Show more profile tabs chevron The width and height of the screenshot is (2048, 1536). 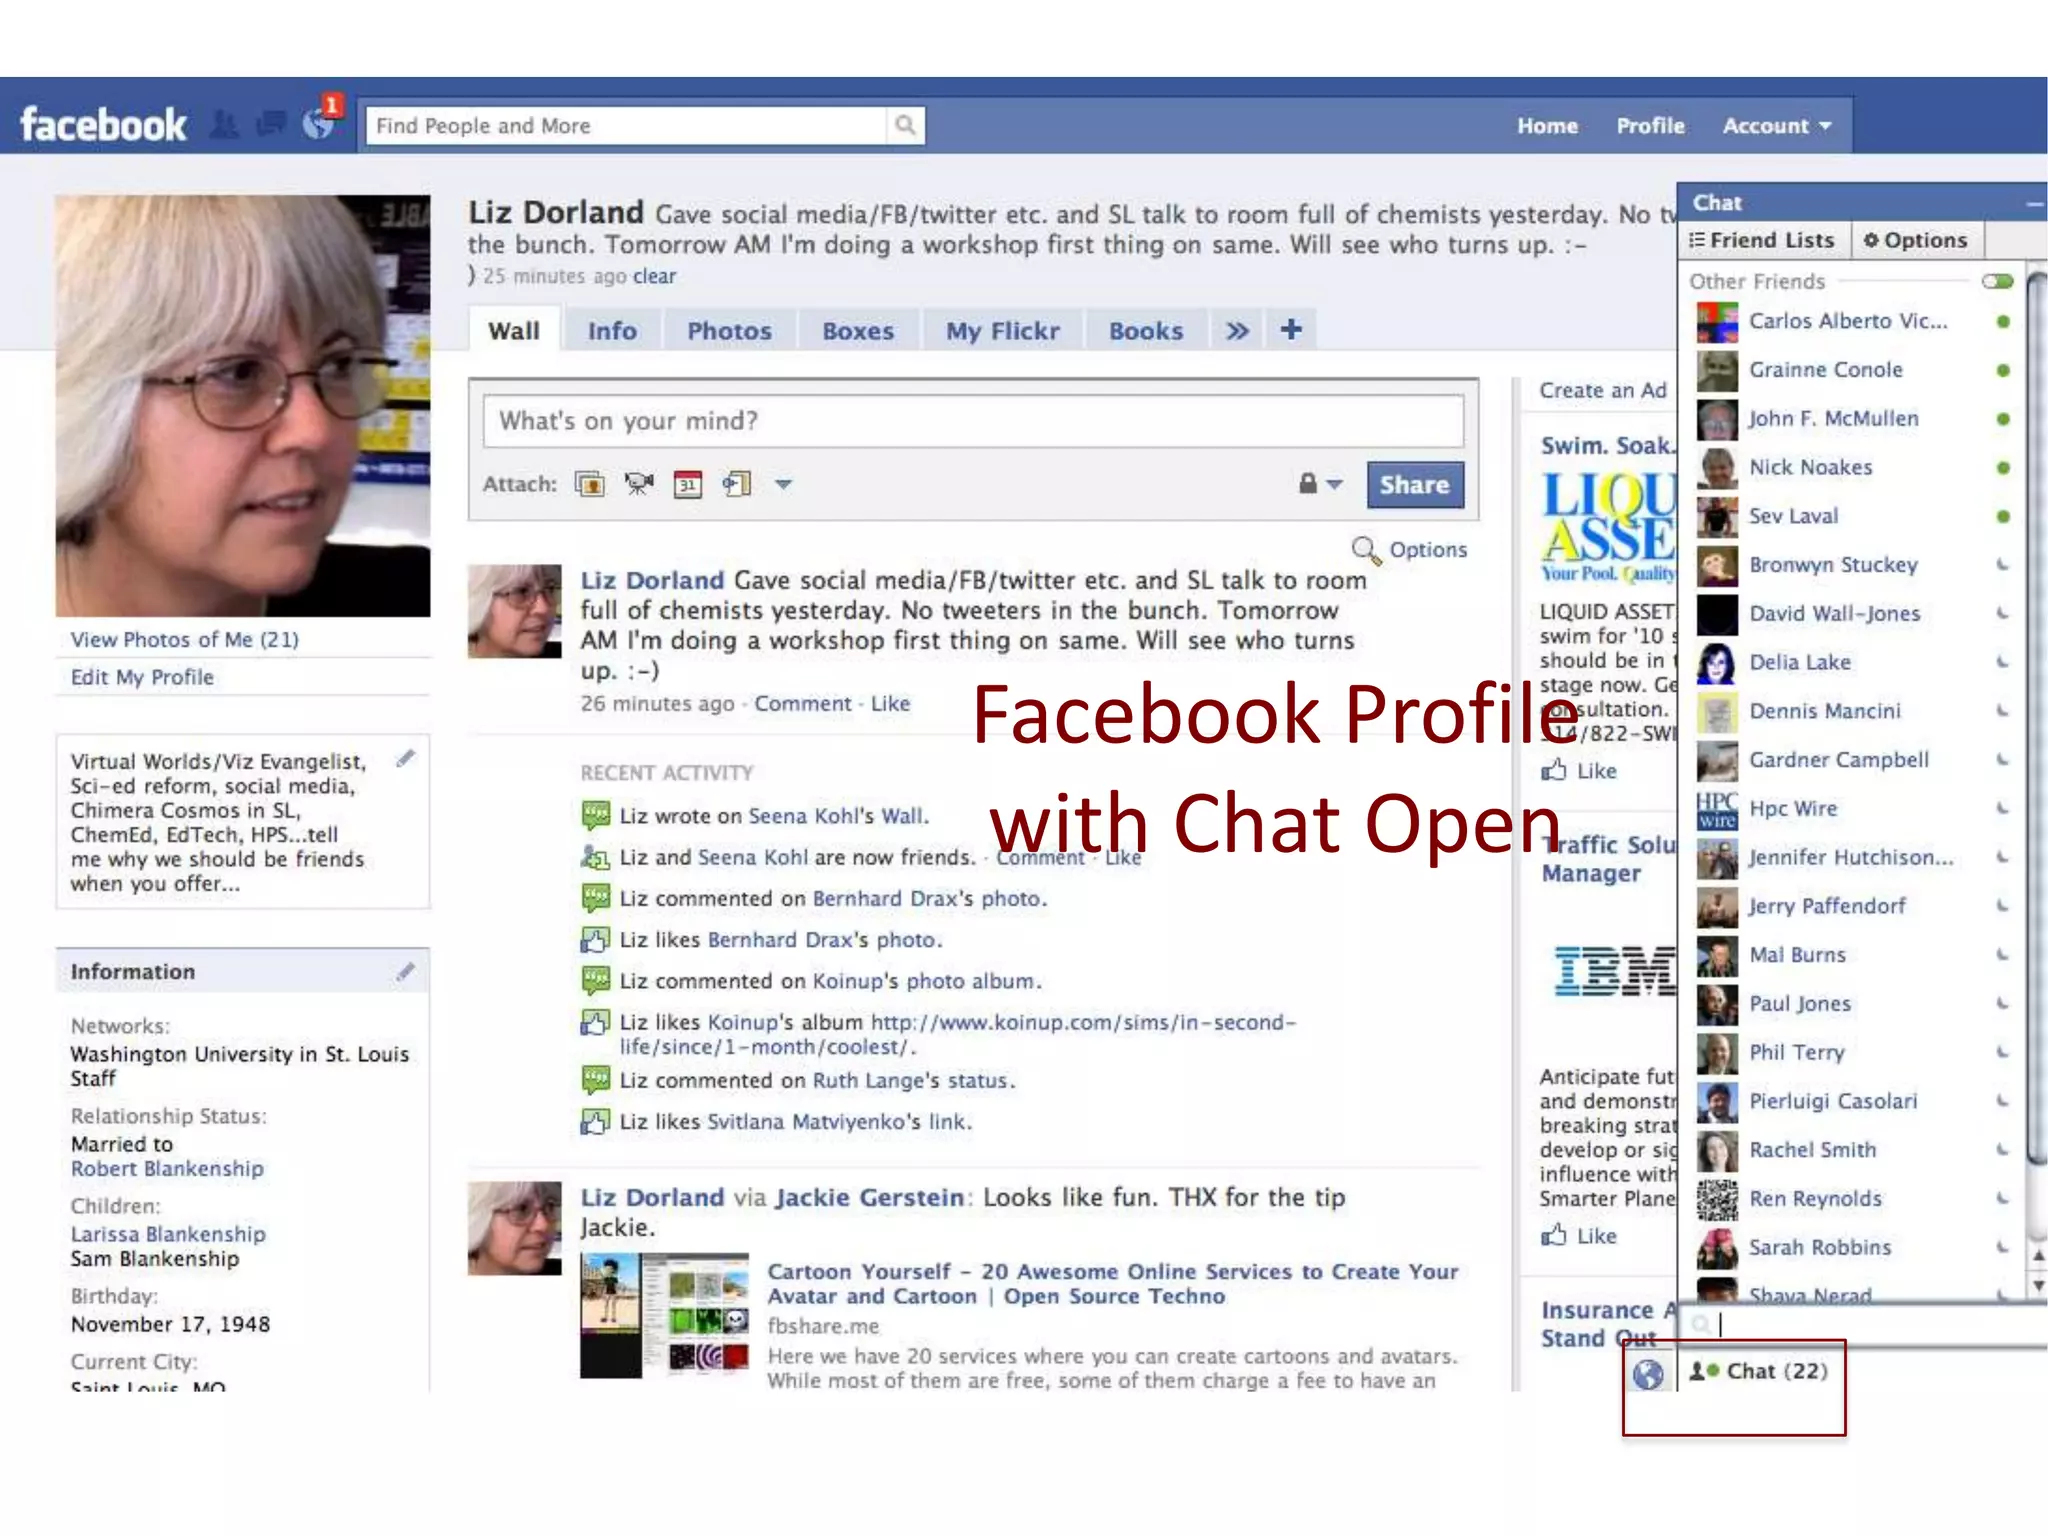1237,330
